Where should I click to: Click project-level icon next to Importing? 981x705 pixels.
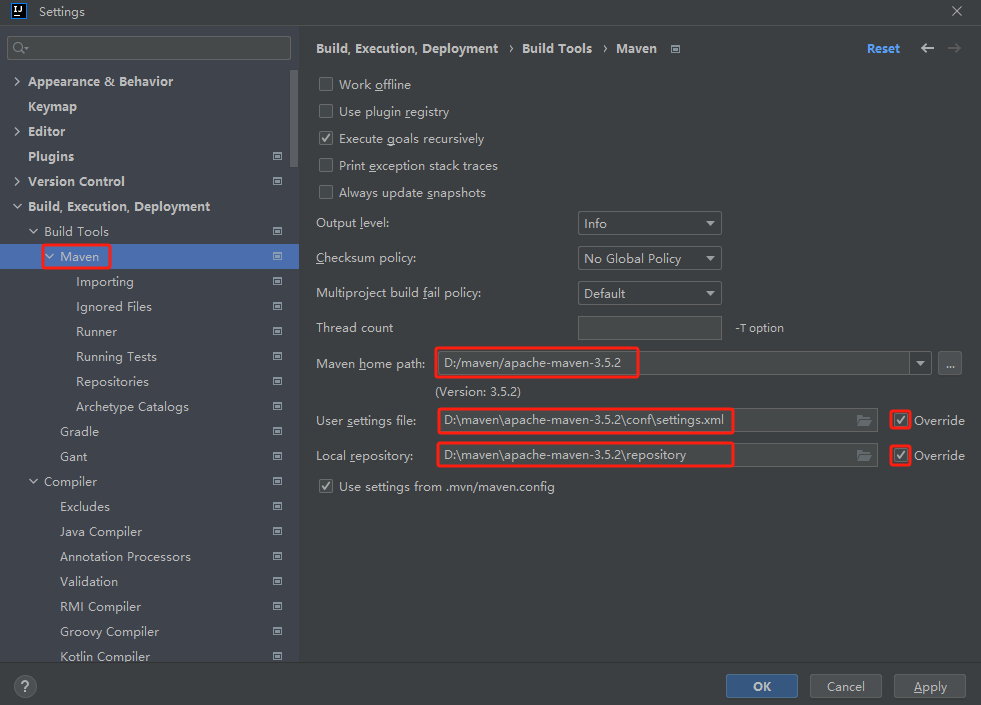(x=277, y=281)
